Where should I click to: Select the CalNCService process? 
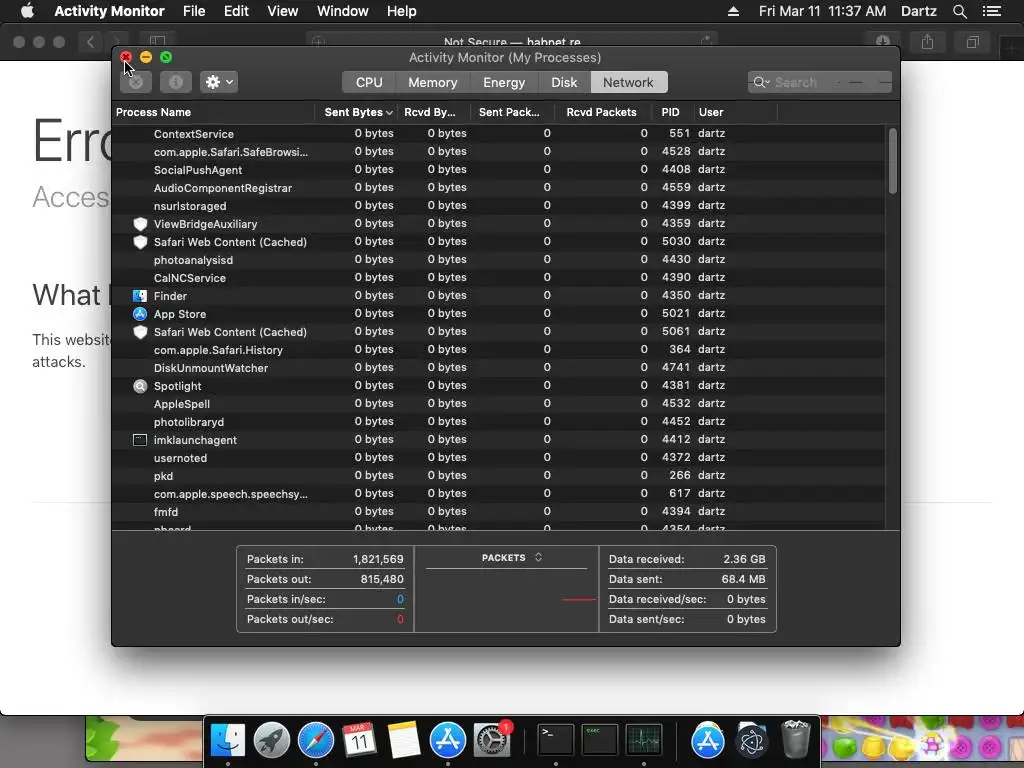pos(499,278)
